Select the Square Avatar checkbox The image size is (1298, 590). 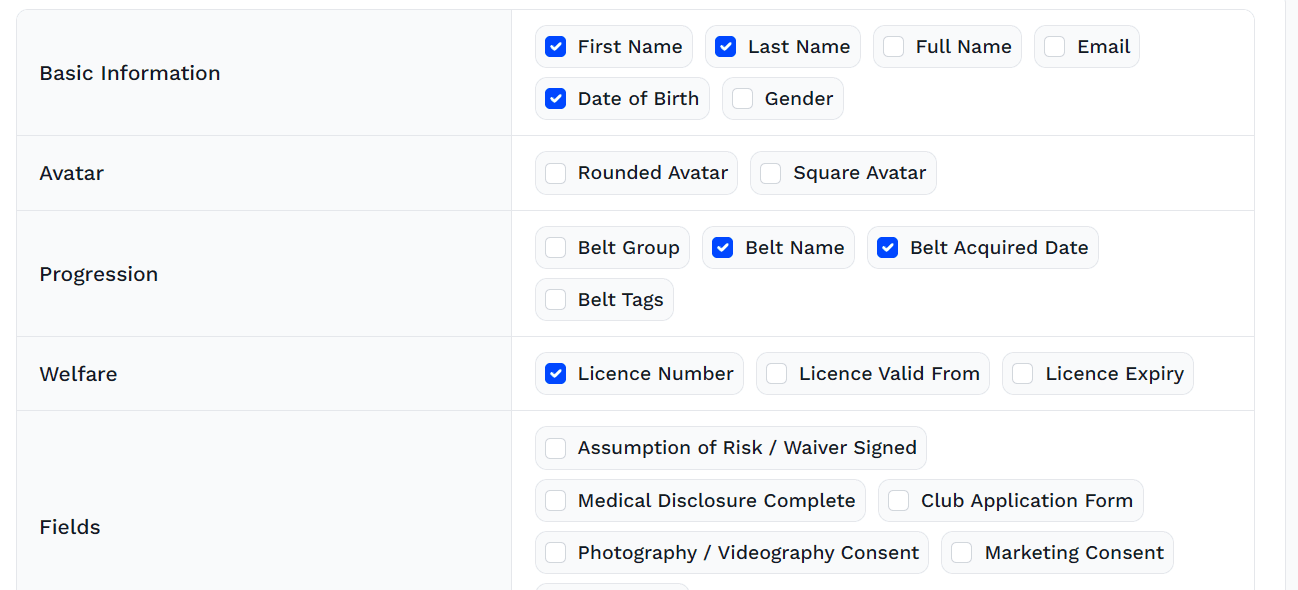(x=771, y=173)
